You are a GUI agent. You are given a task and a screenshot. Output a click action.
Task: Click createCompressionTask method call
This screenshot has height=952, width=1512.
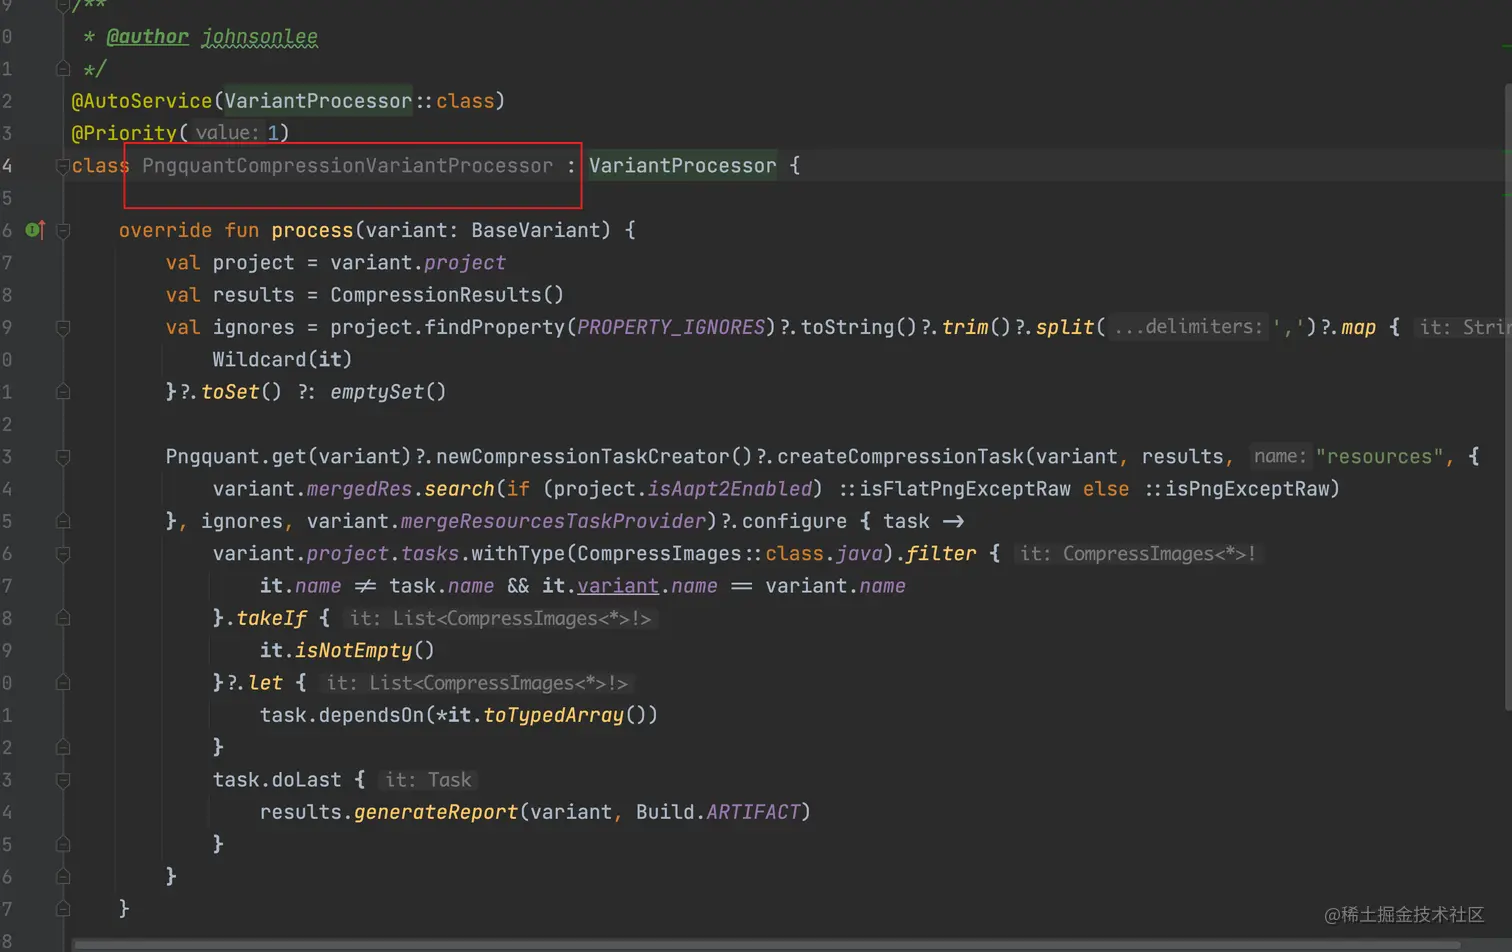pyautogui.click(x=900, y=457)
